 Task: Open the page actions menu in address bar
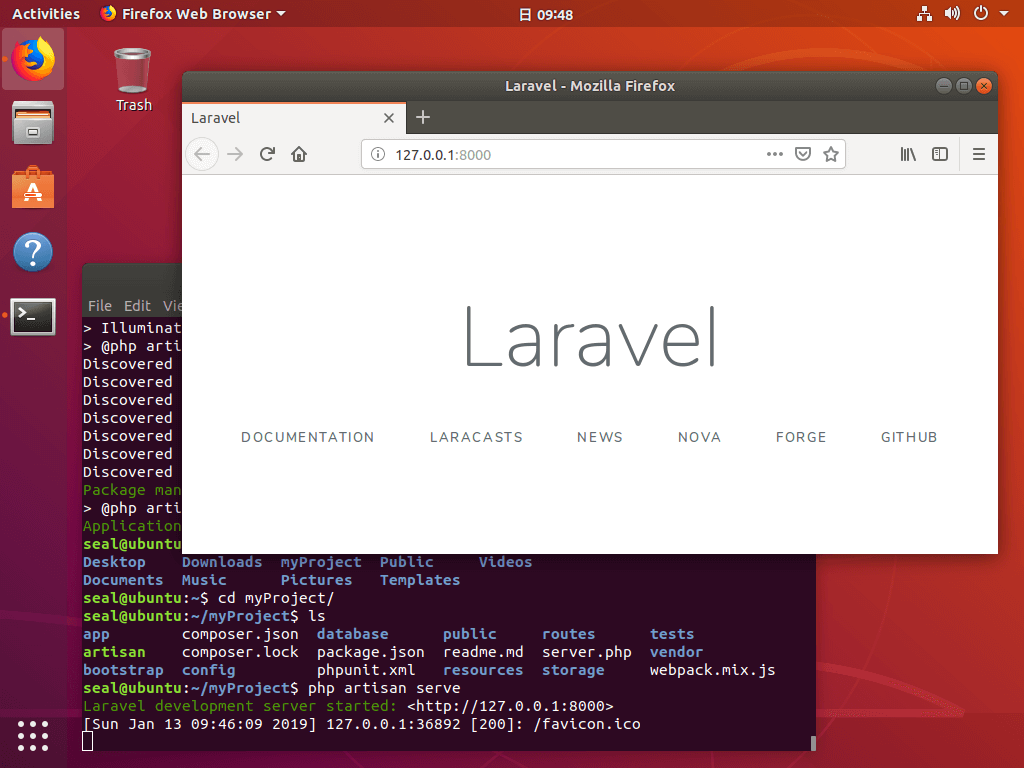[774, 154]
